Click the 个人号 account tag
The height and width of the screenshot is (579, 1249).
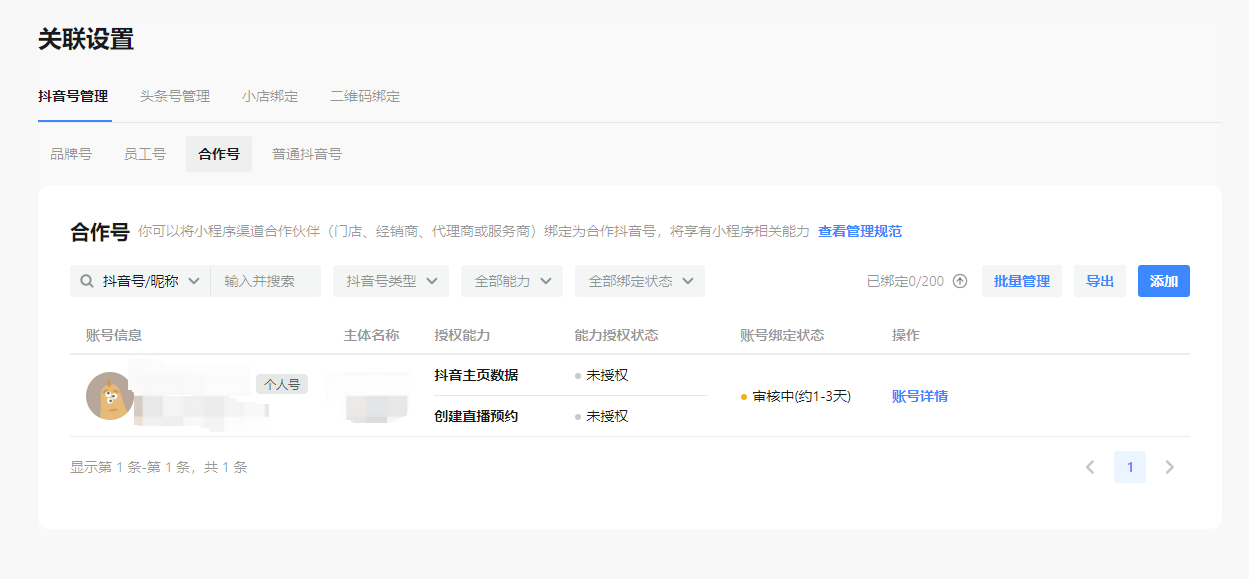pyautogui.click(x=282, y=384)
